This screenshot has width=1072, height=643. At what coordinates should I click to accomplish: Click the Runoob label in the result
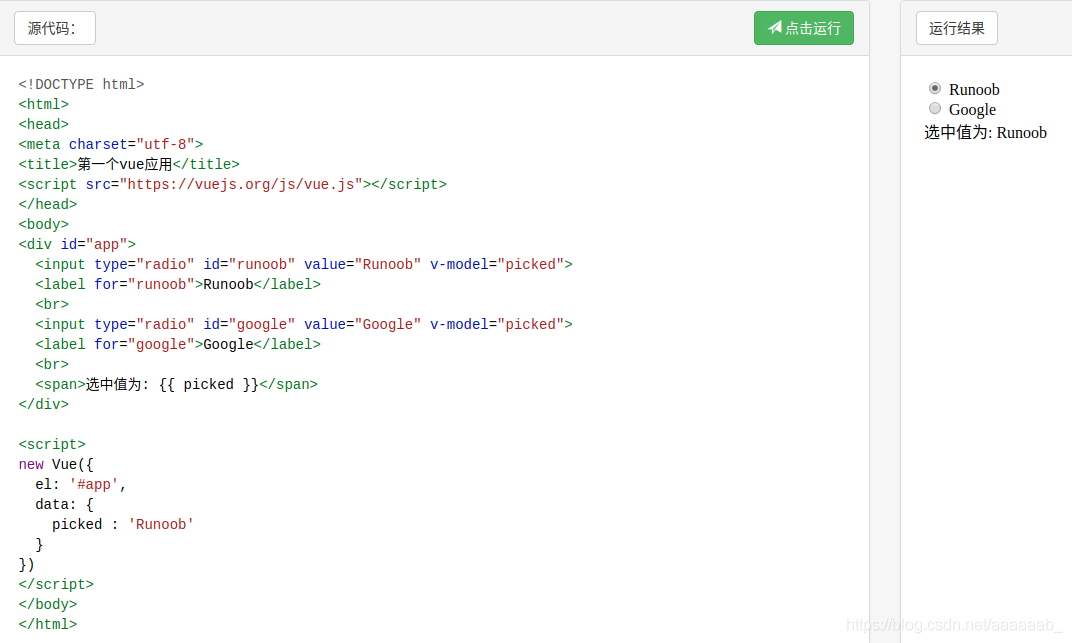(974, 89)
